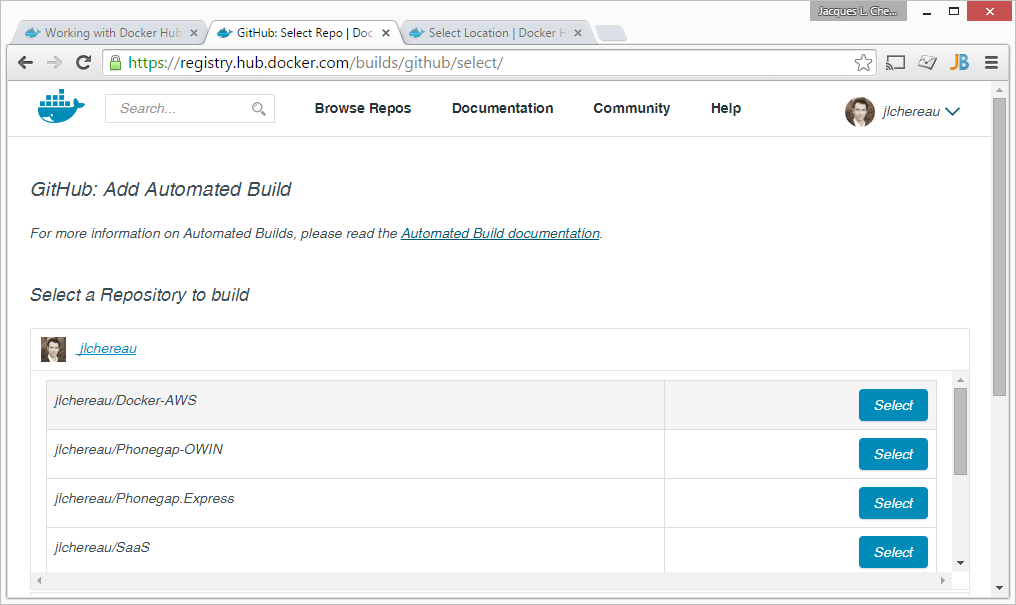Click the page scrollbar up arrow
The width and height of the screenshot is (1016, 605).
[x=999, y=90]
